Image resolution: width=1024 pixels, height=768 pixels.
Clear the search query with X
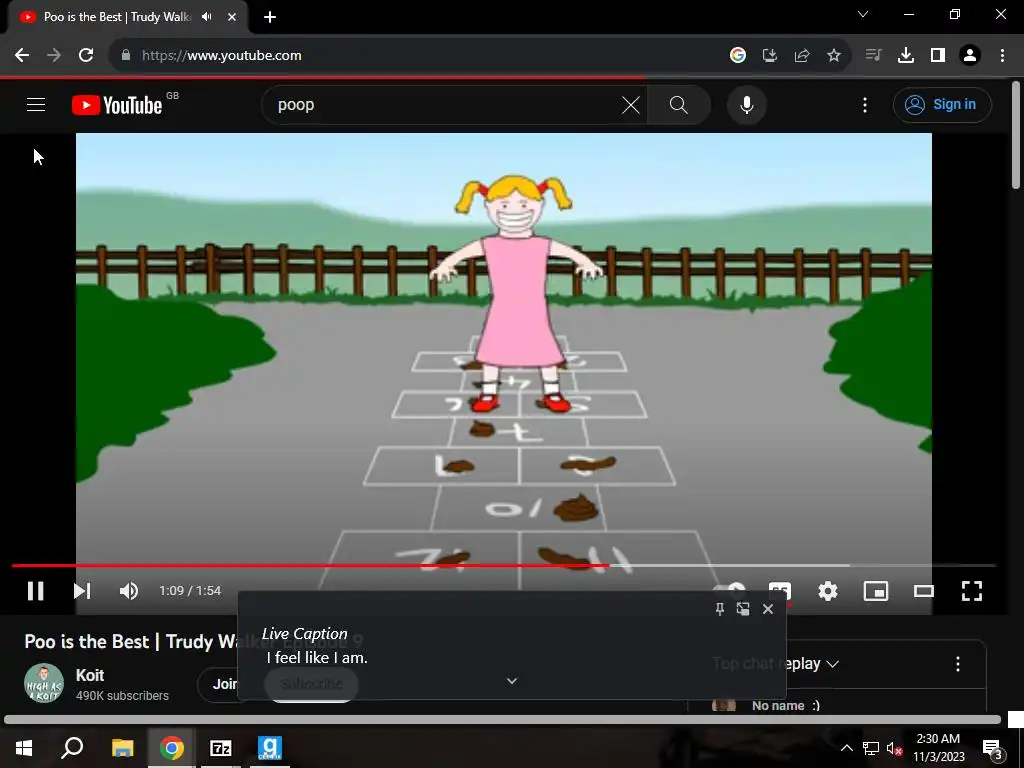631,104
